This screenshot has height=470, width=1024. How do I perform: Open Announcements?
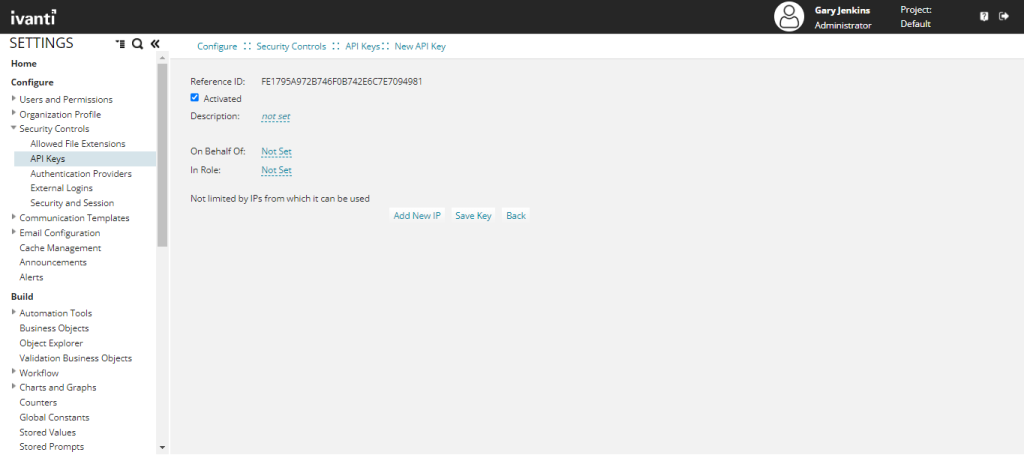53,262
